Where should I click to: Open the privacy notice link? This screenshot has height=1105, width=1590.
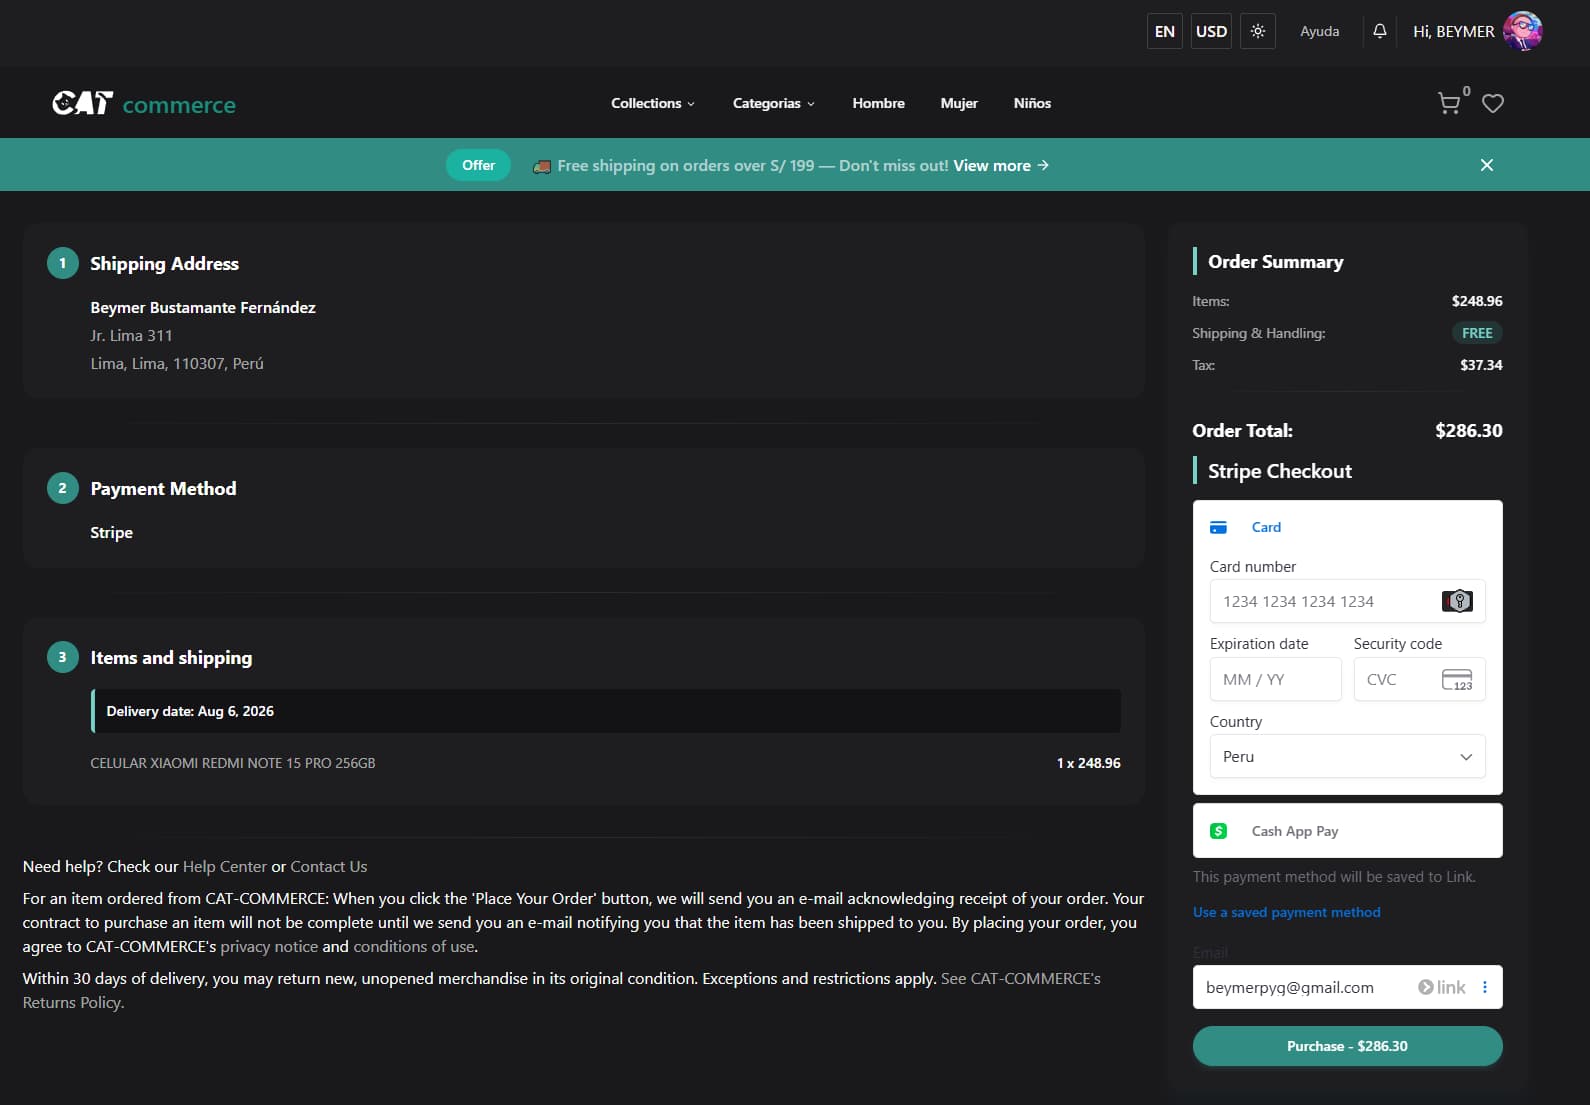pos(269,947)
